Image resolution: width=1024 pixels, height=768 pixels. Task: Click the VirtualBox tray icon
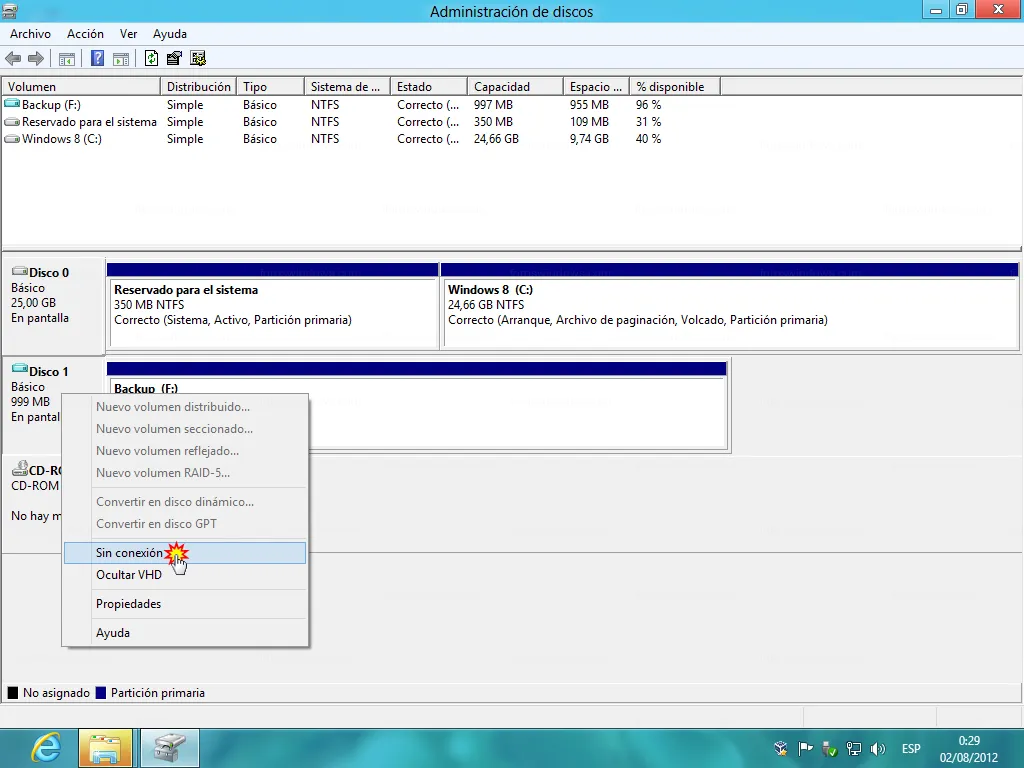(780, 748)
